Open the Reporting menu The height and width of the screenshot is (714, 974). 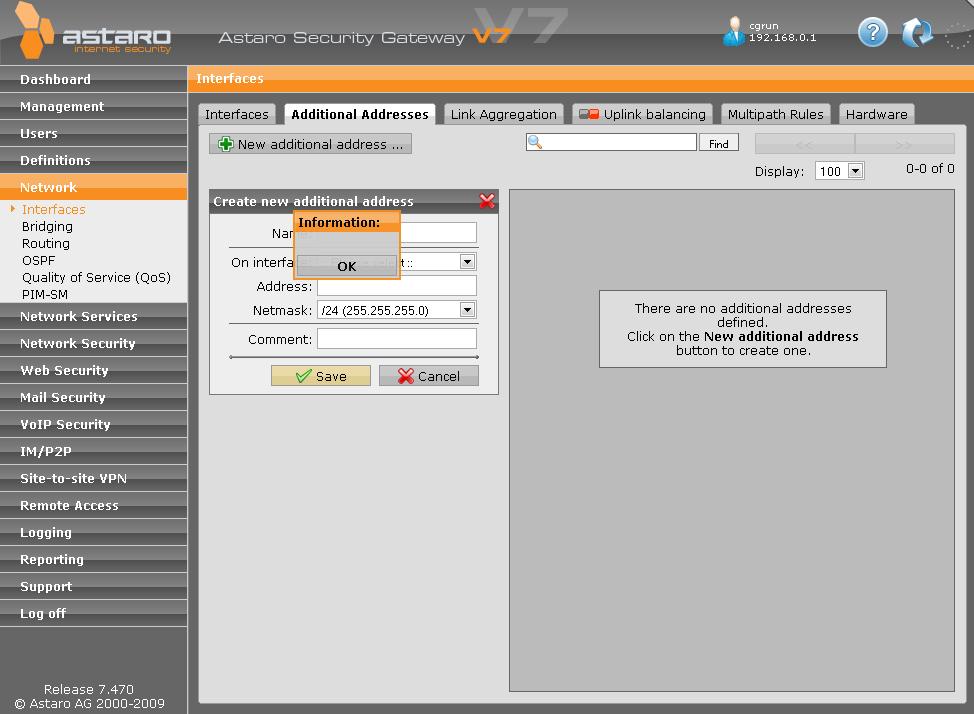[93, 559]
